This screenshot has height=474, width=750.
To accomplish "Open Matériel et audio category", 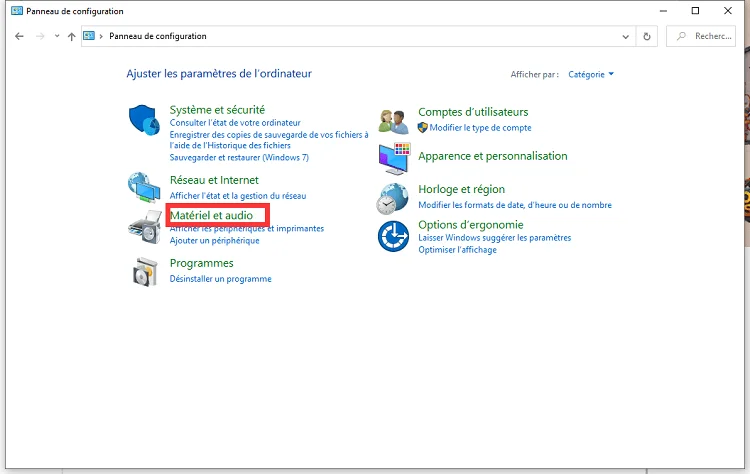I will coord(211,216).
